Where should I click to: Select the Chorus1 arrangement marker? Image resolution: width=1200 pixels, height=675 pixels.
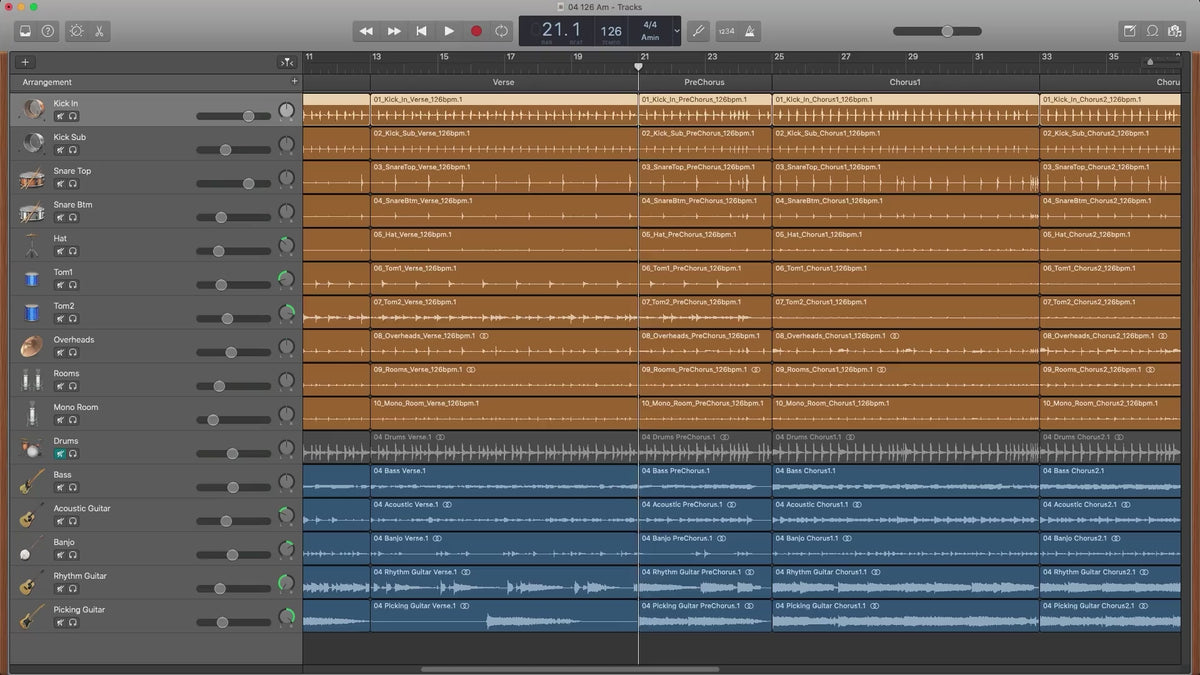coord(904,82)
